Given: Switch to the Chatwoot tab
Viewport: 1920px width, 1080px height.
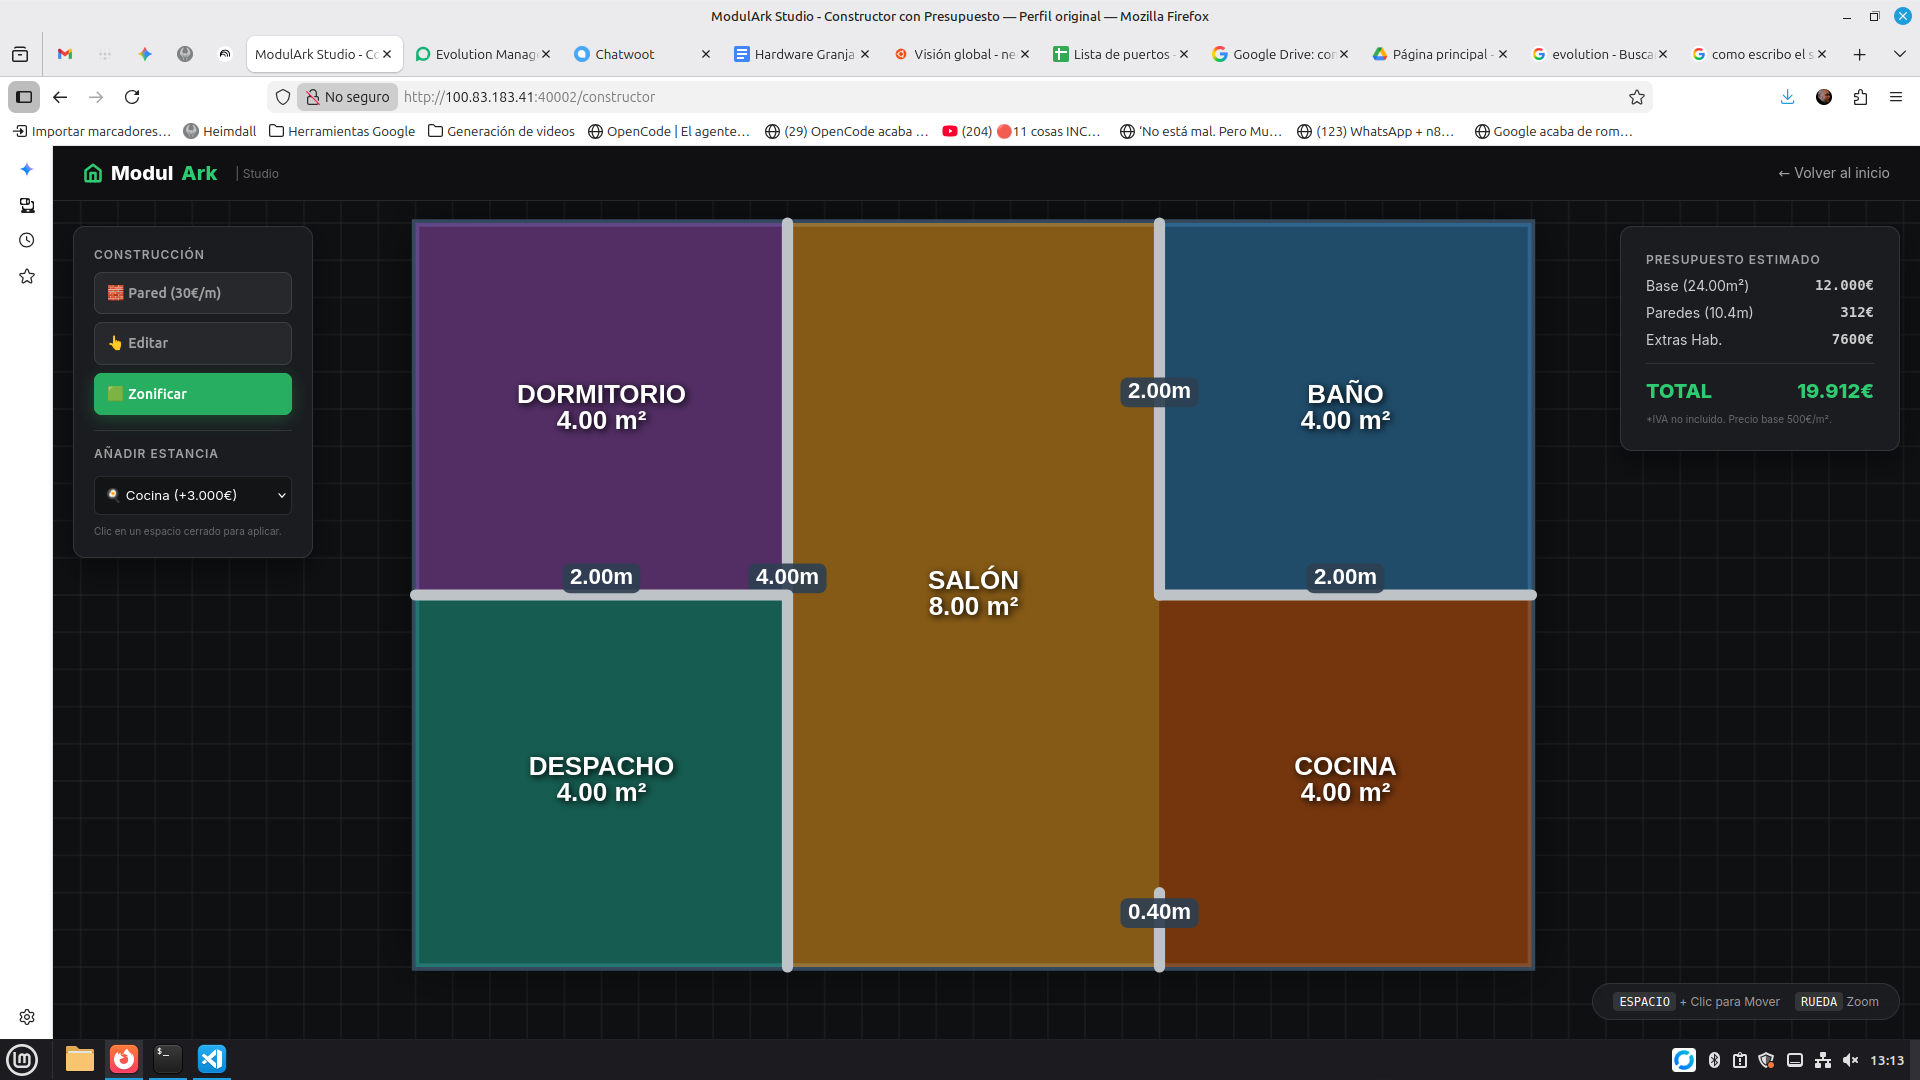Looking at the screenshot, I should [625, 54].
